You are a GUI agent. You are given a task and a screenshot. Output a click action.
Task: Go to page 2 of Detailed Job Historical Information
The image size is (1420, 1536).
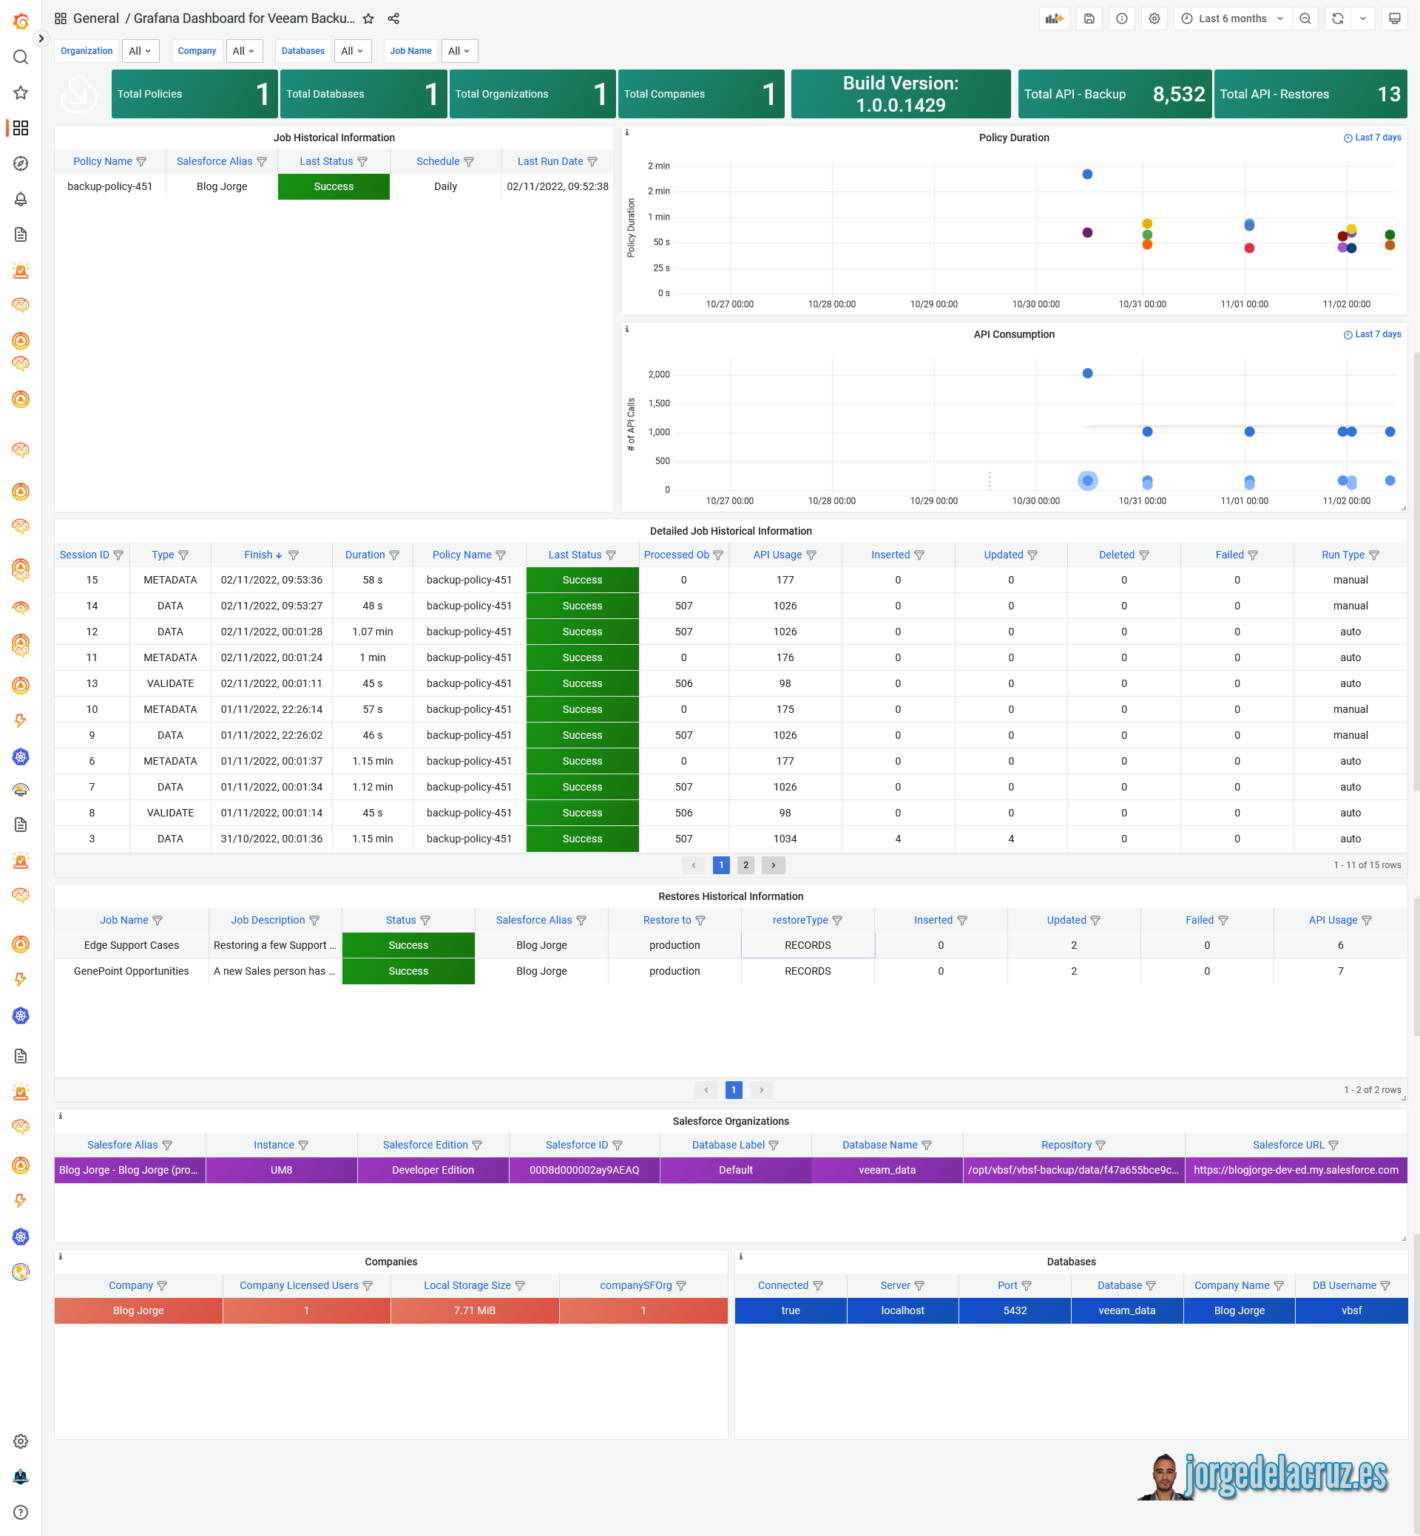[745, 864]
